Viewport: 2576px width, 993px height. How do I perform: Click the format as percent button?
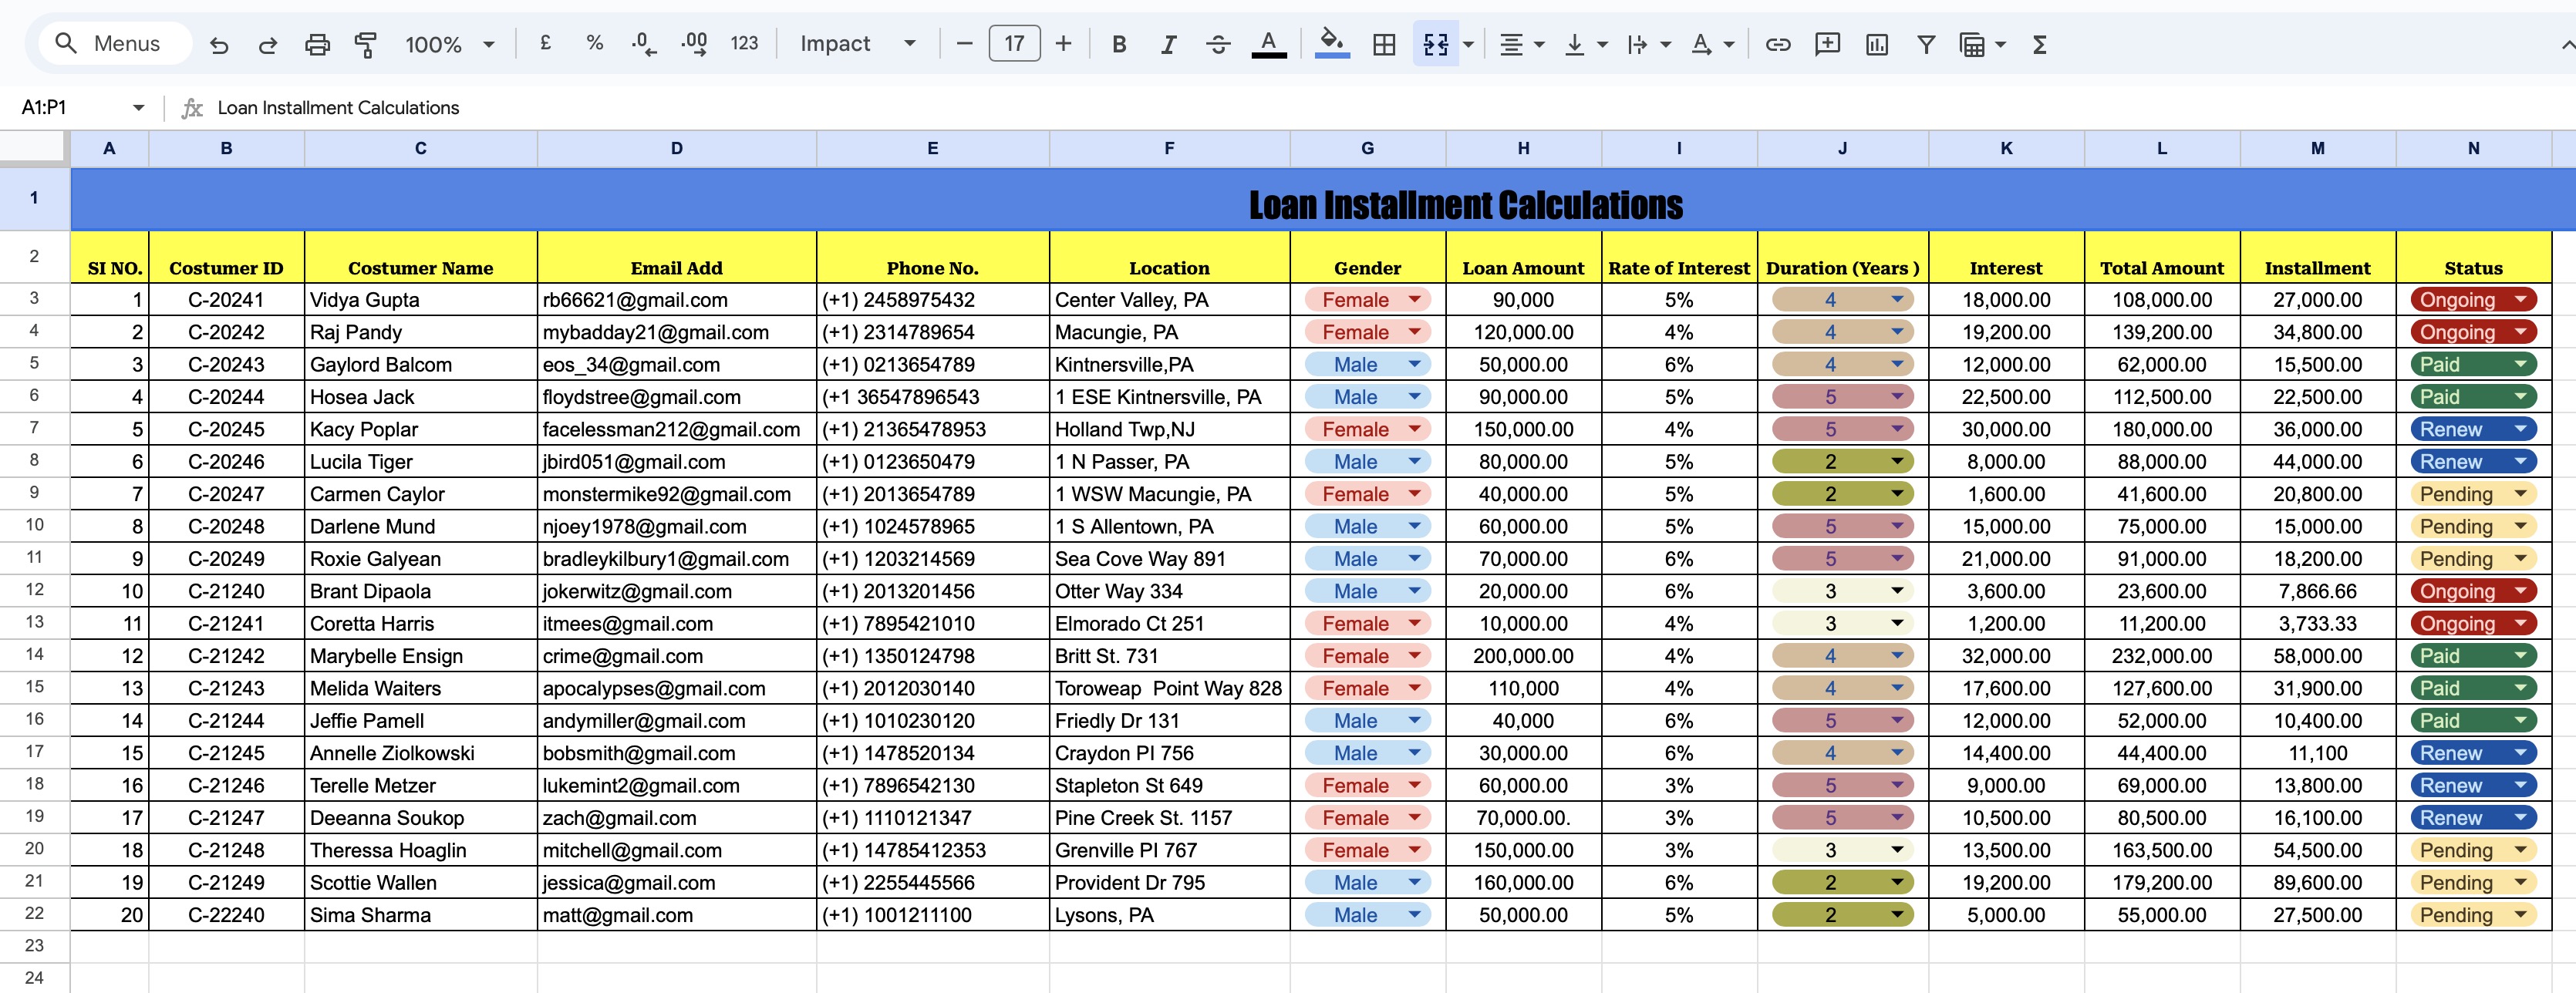coord(595,44)
